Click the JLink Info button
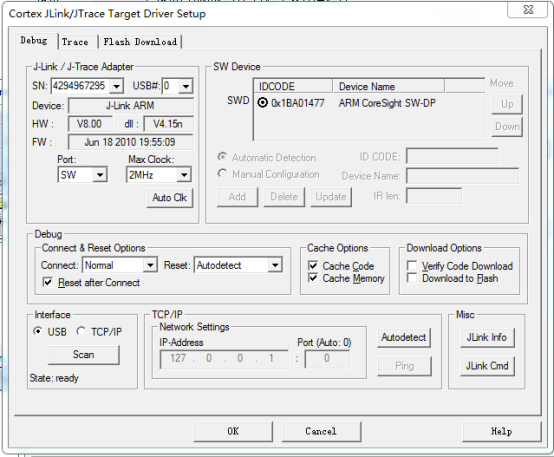Viewport: 554px width, 457px height. pyautogui.click(x=487, y=338)
